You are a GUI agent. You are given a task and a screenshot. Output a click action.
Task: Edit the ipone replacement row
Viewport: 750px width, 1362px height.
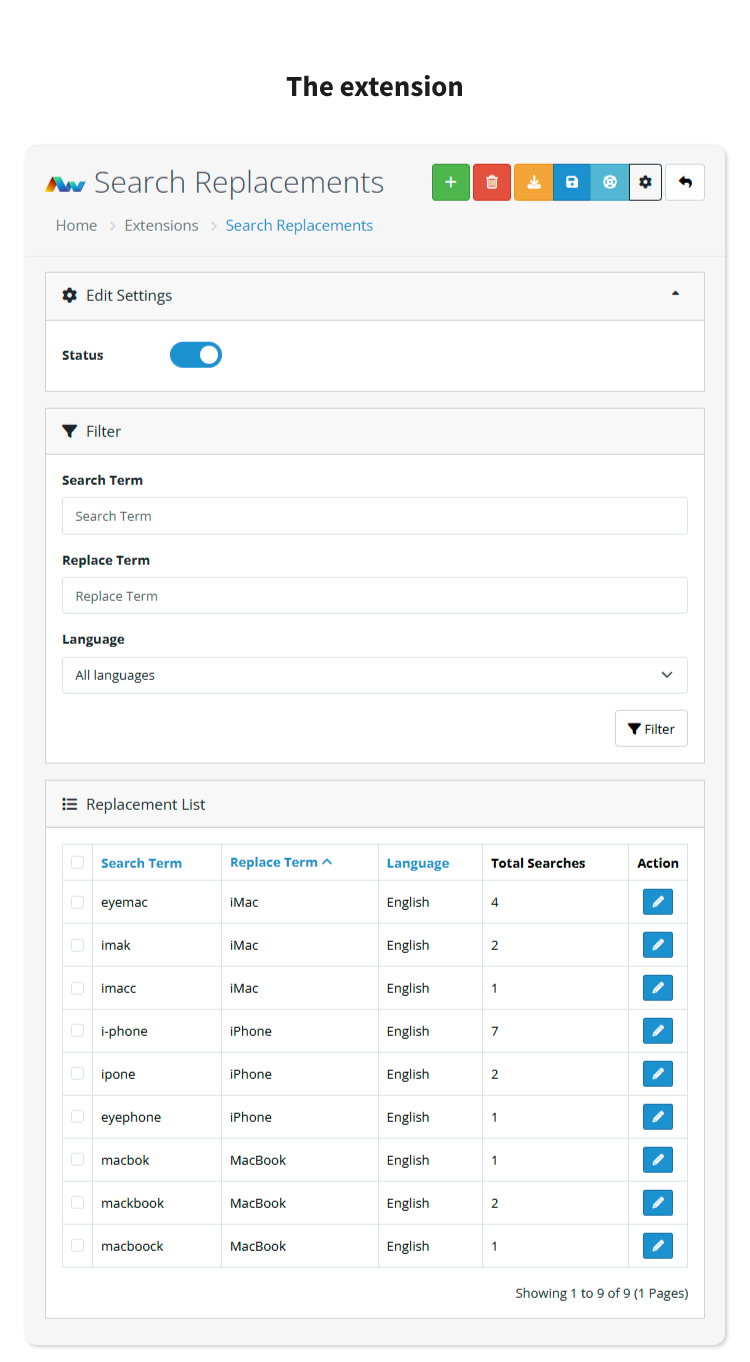coord(658,1074)
